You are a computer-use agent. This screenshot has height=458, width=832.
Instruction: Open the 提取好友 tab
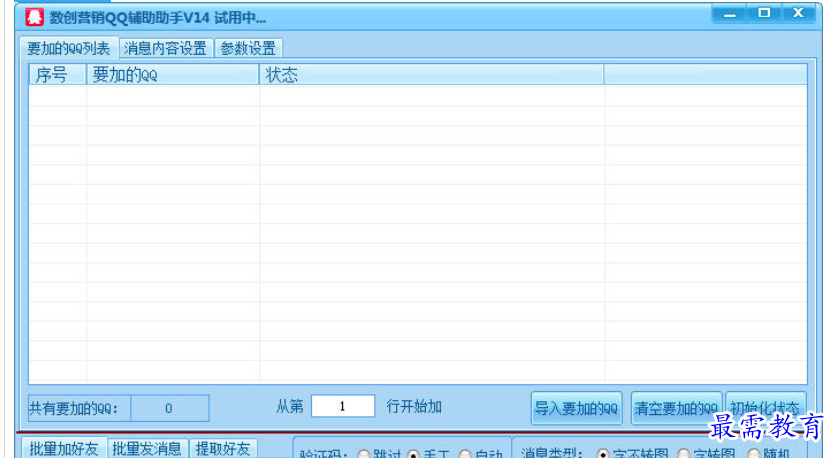pyautogui.click(x=223, y=449)
